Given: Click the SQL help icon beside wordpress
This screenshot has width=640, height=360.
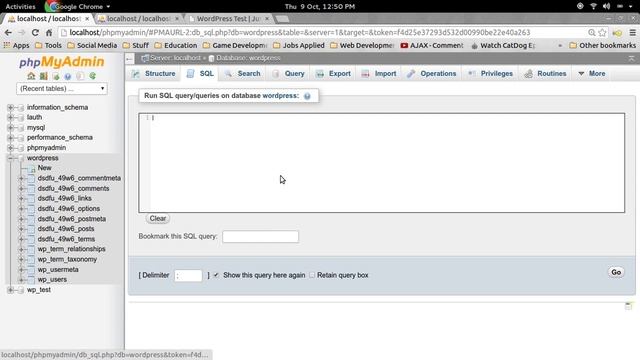Looking at the screenshot, I should pos(307,96).
